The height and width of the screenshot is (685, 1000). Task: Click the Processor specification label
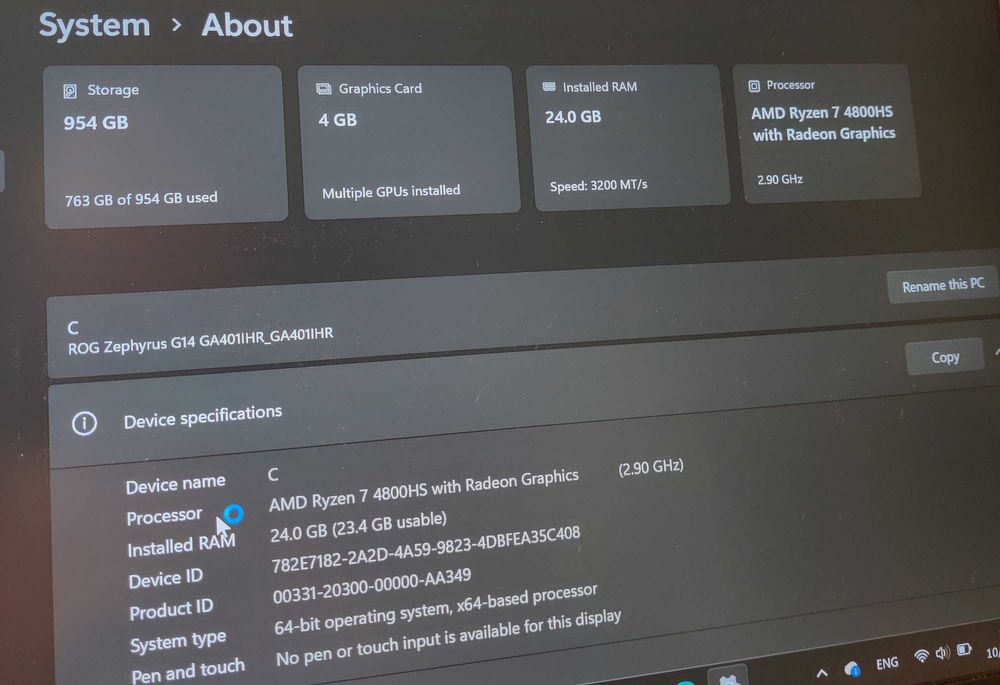164,516
